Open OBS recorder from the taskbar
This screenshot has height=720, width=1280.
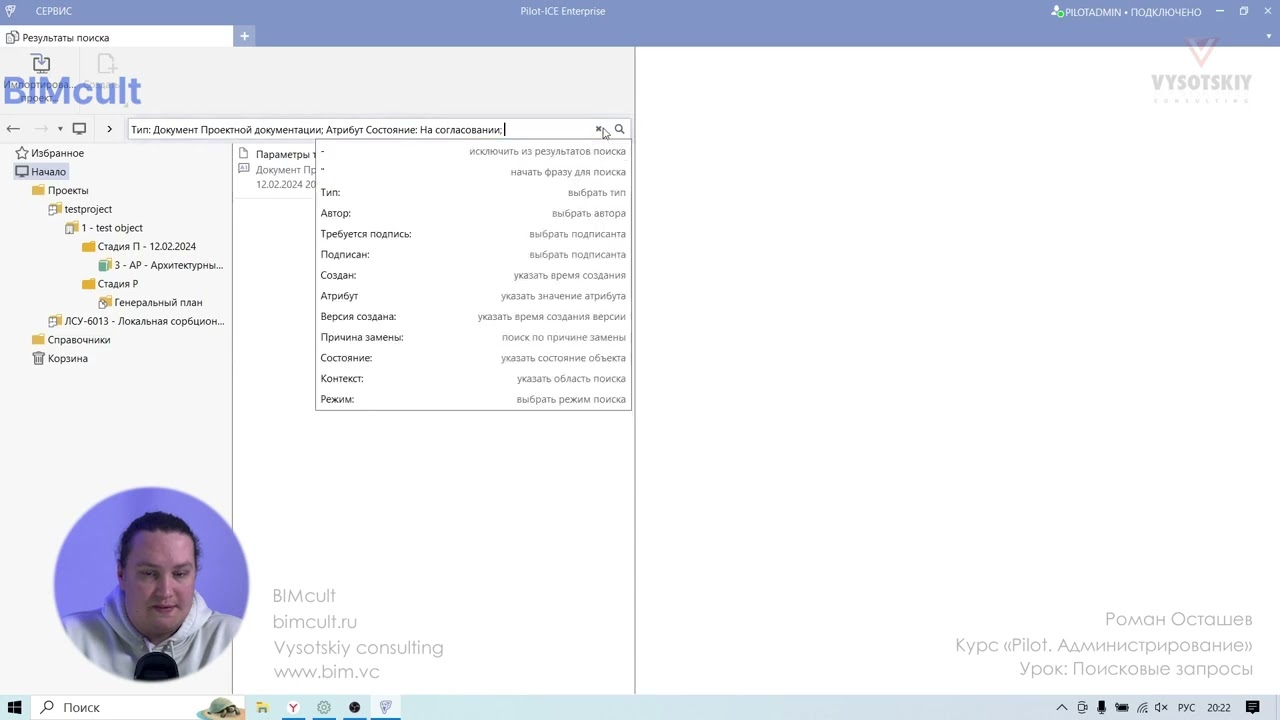[x=354, y=707]
